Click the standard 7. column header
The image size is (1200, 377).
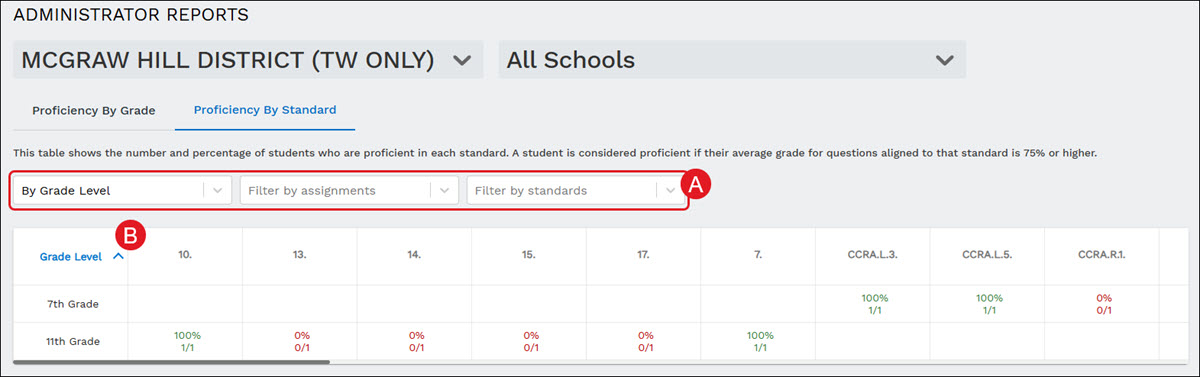(757, 256)
